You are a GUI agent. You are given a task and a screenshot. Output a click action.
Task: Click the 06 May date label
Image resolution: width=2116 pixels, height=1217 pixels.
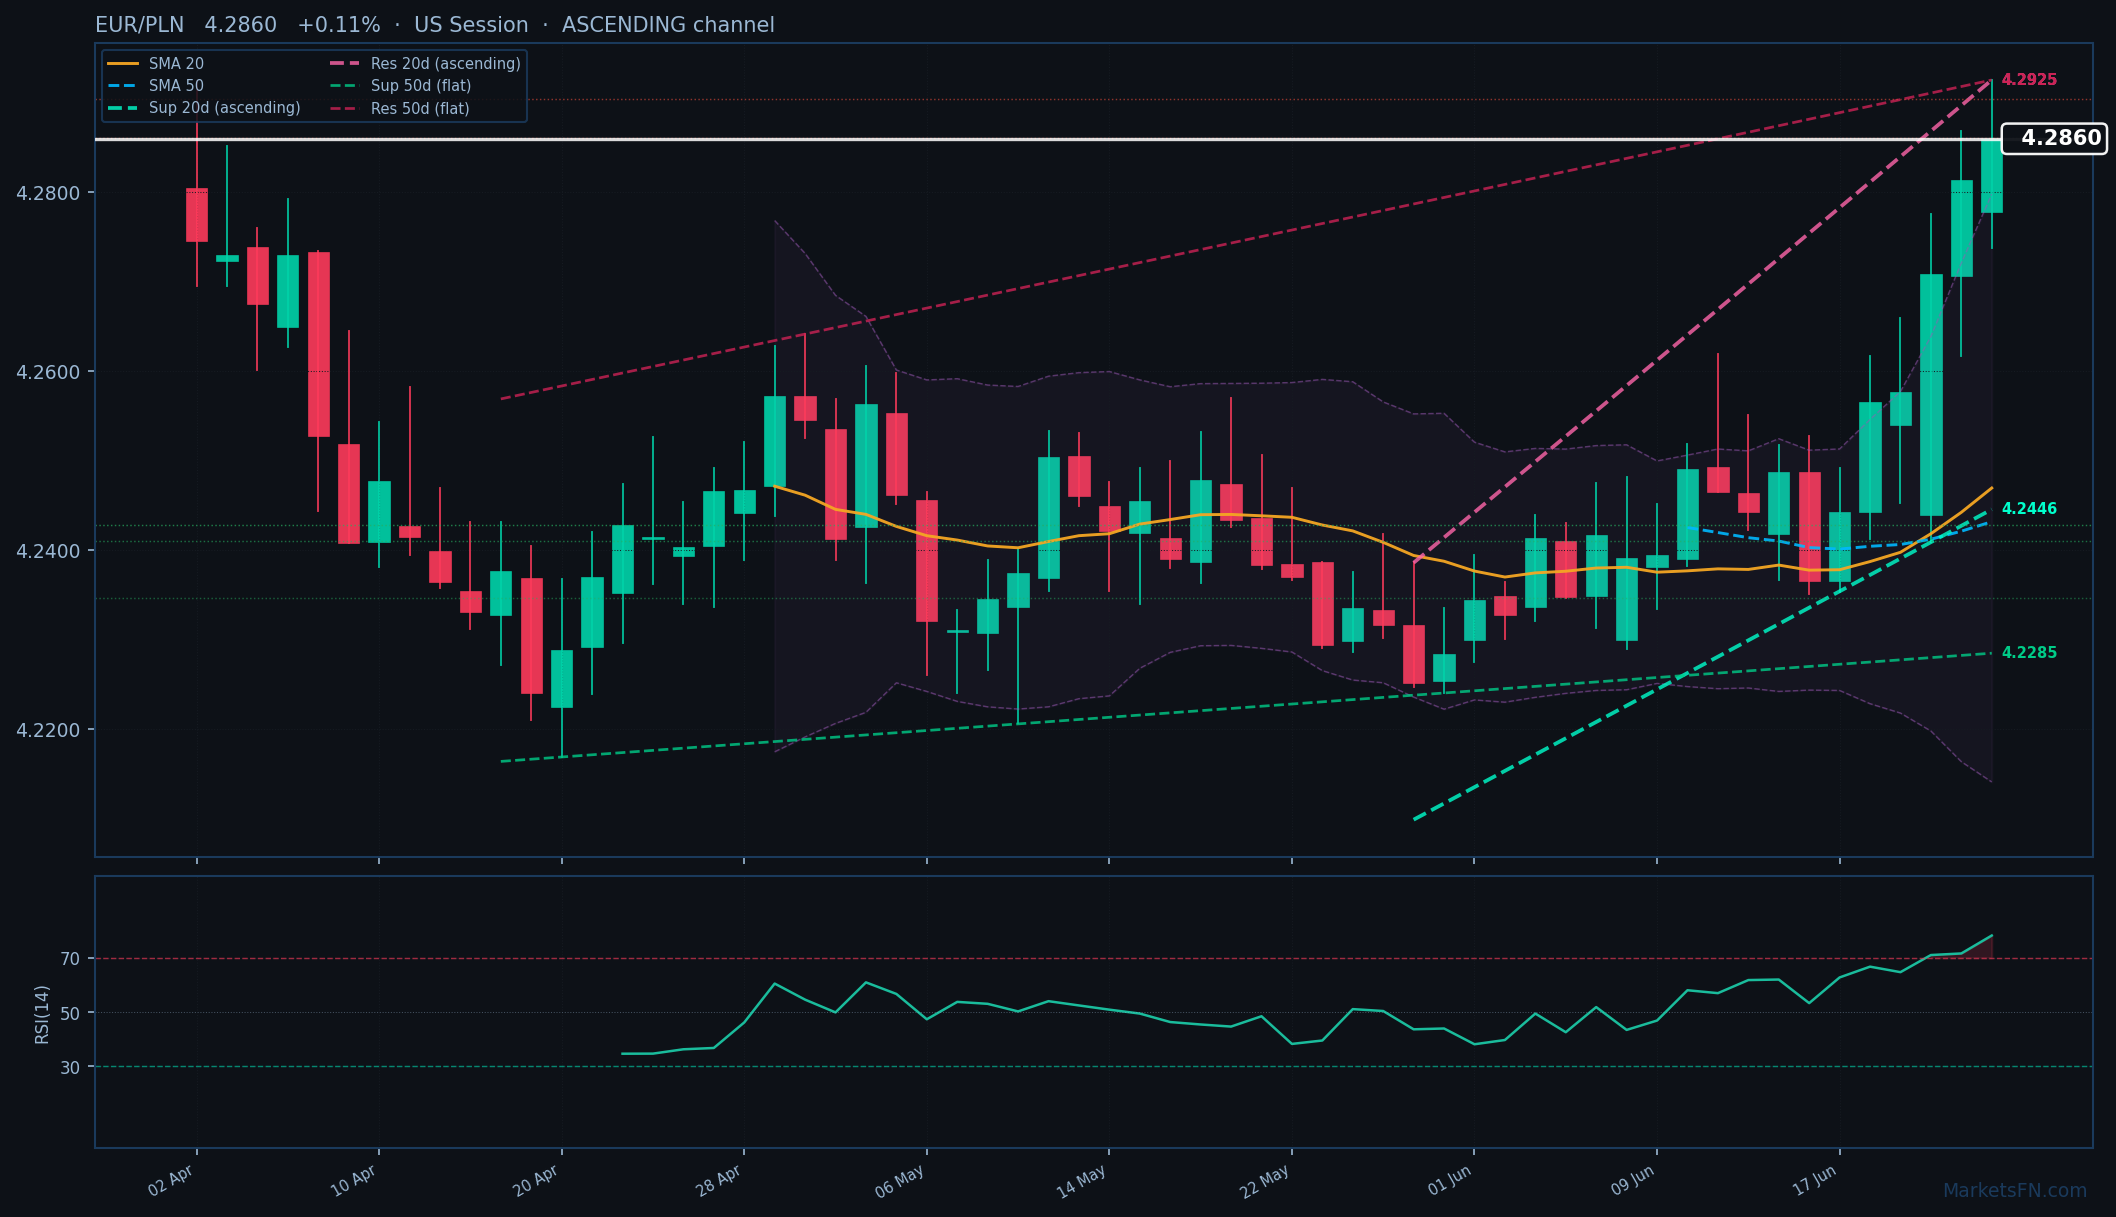pyautogui.click(x=899, y=1182)
